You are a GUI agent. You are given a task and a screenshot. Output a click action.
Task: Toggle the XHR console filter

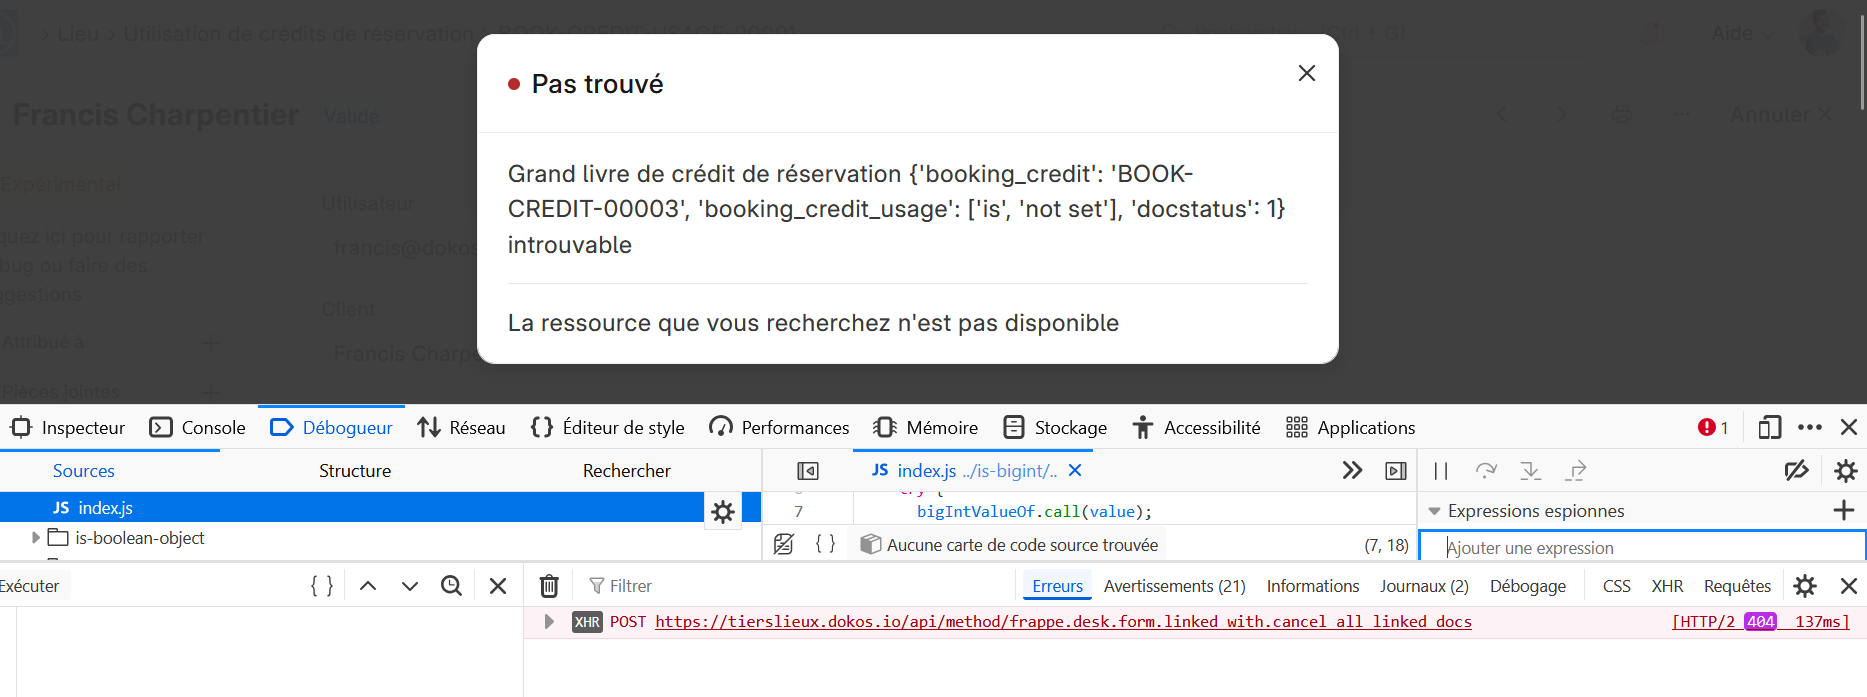click(1666, 586)
